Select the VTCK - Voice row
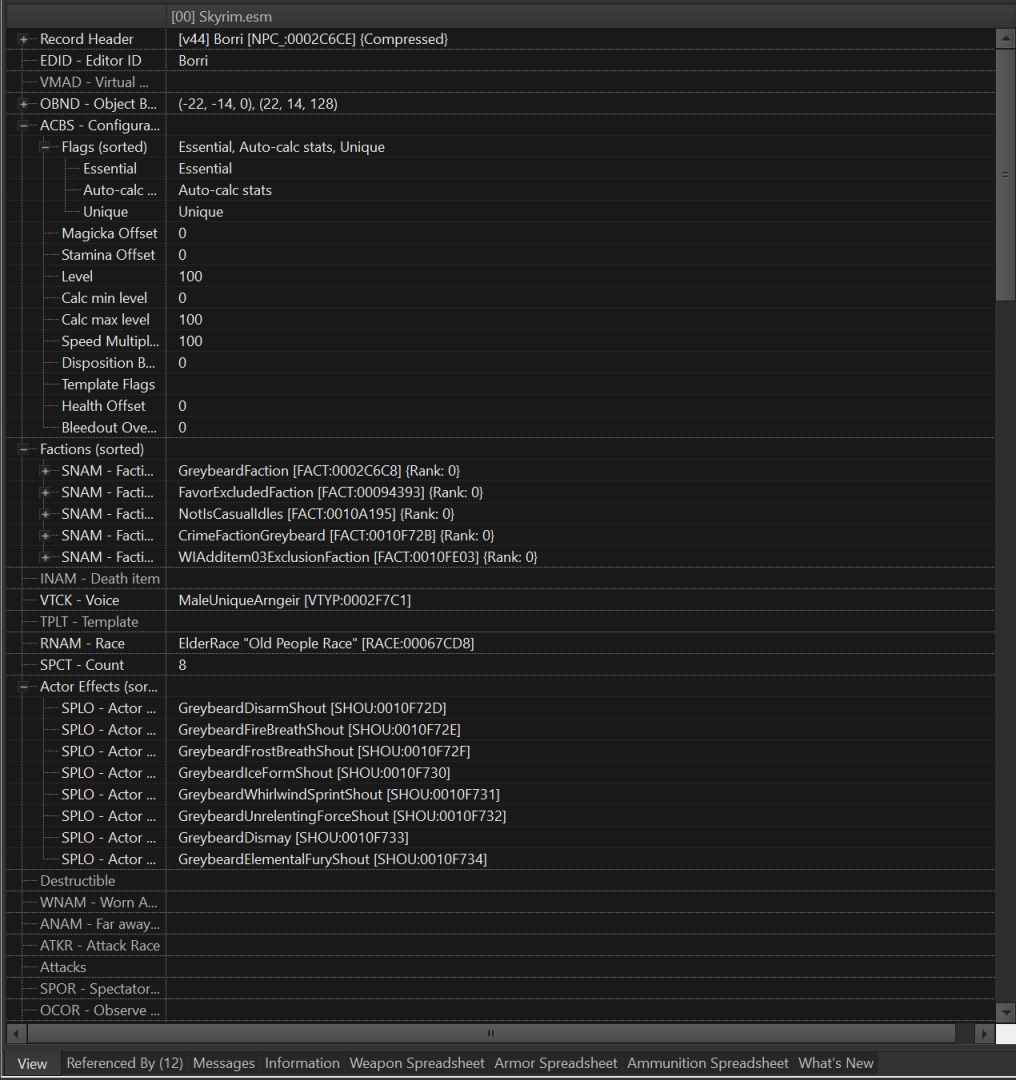 (500, 601)
